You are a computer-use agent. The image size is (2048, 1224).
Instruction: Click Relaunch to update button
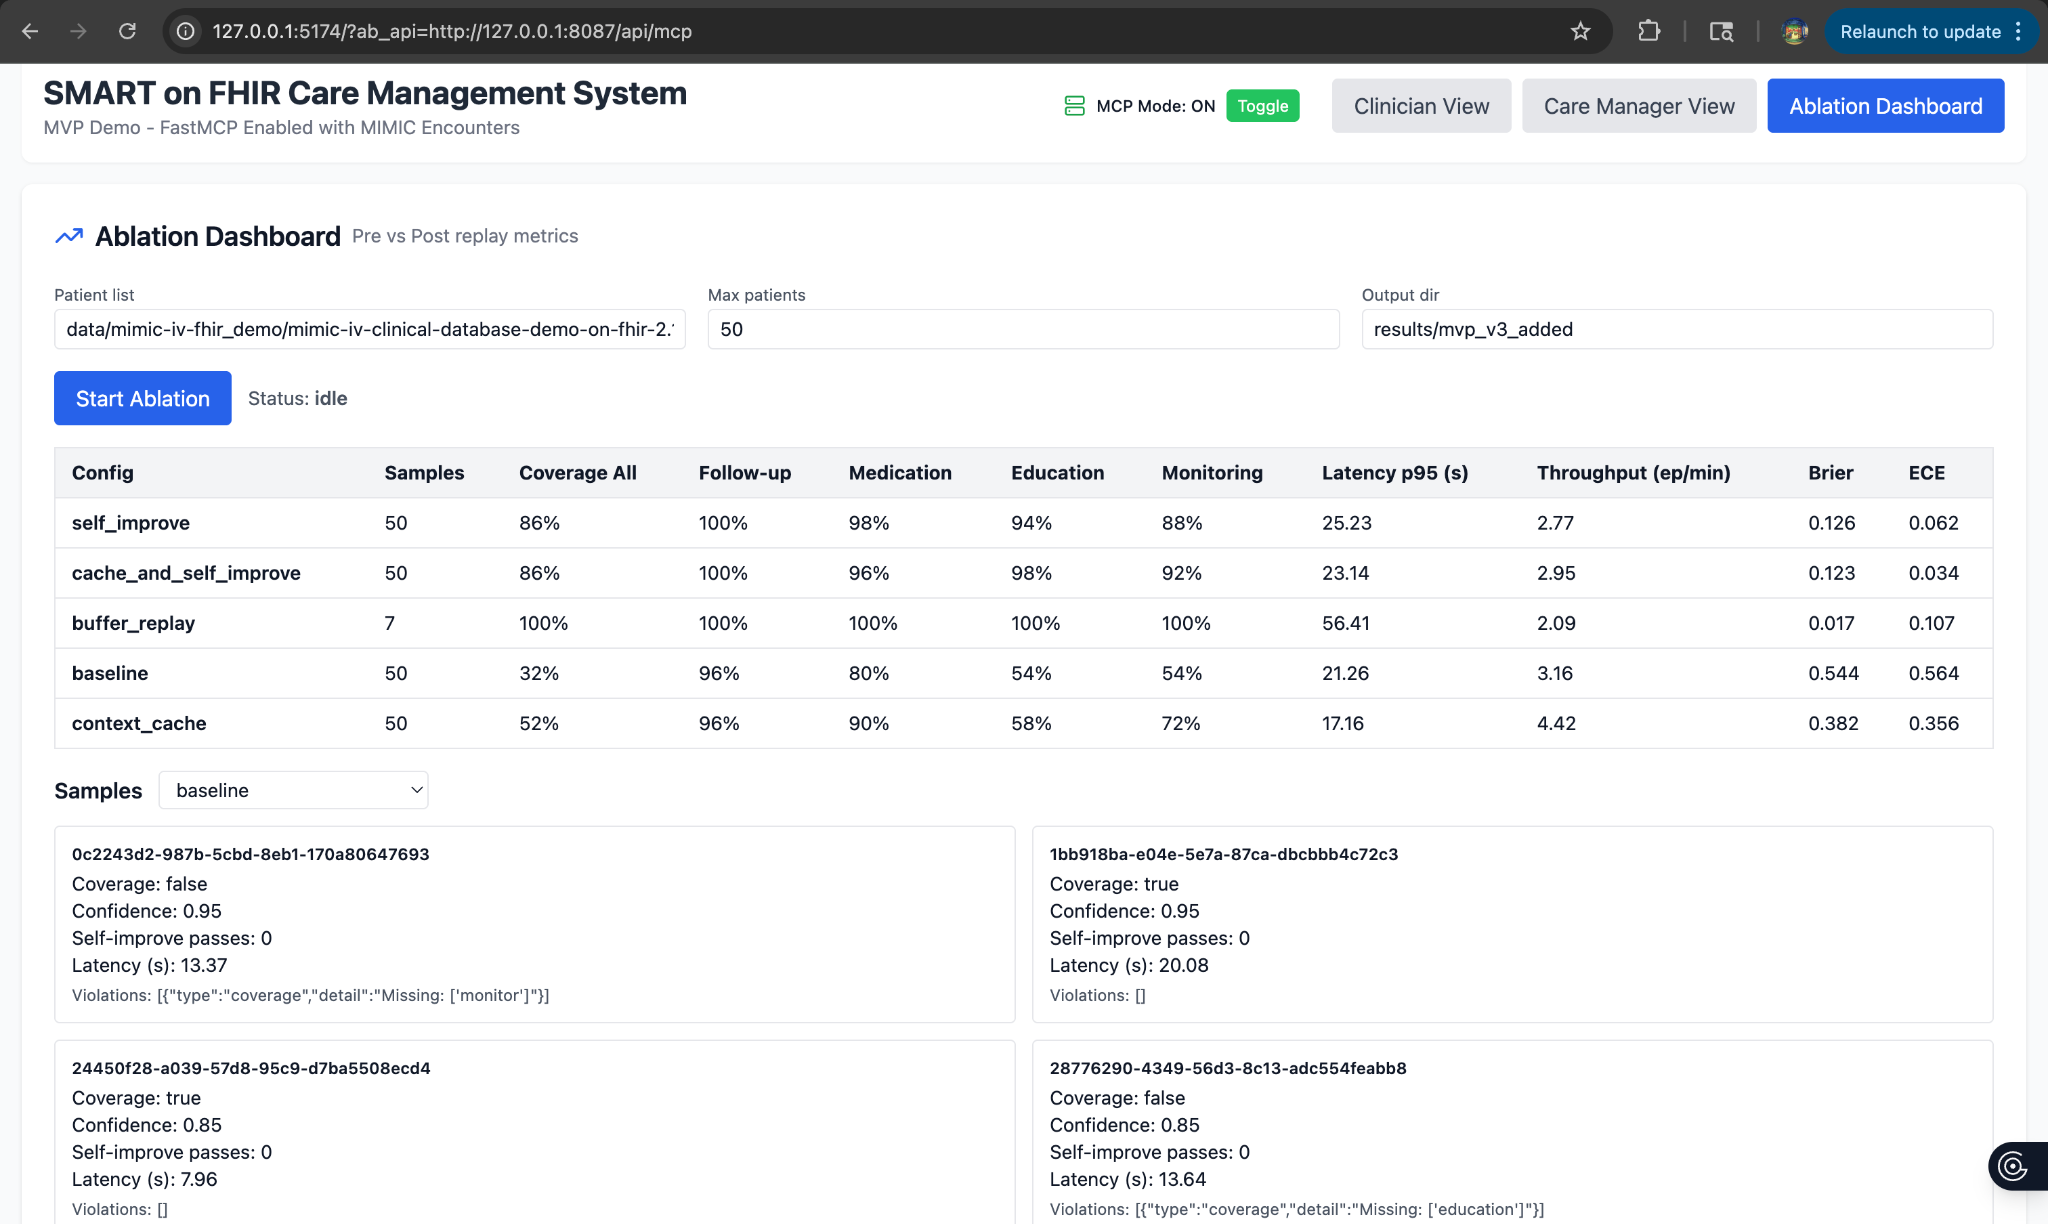(x=1919, y=31)
